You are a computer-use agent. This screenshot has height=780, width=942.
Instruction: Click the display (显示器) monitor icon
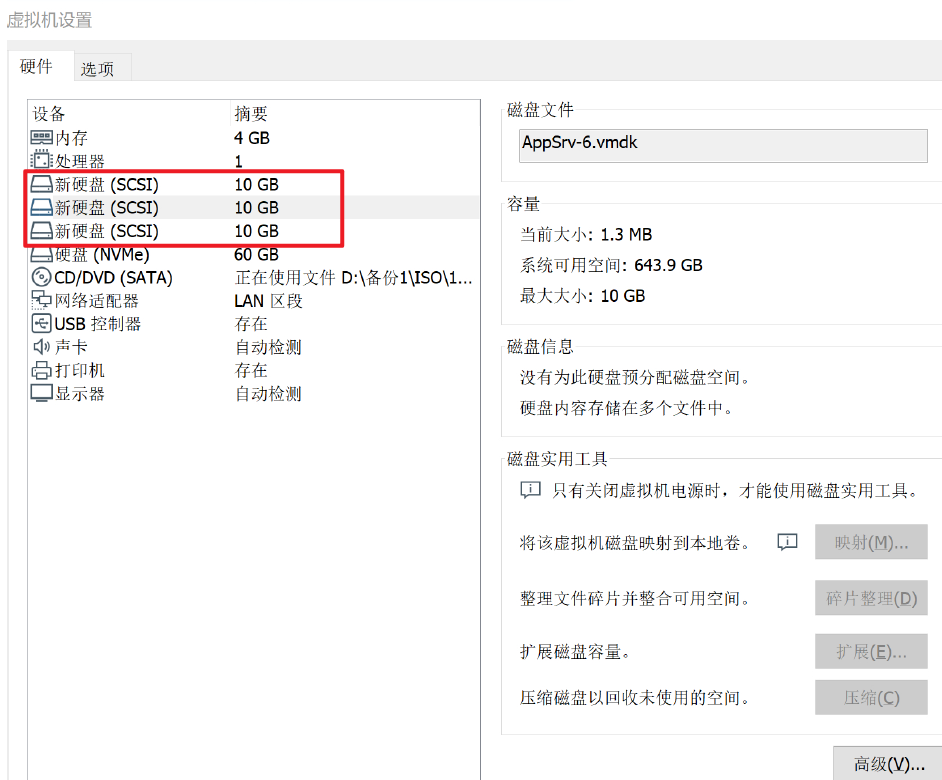click(x=41, y=394)
